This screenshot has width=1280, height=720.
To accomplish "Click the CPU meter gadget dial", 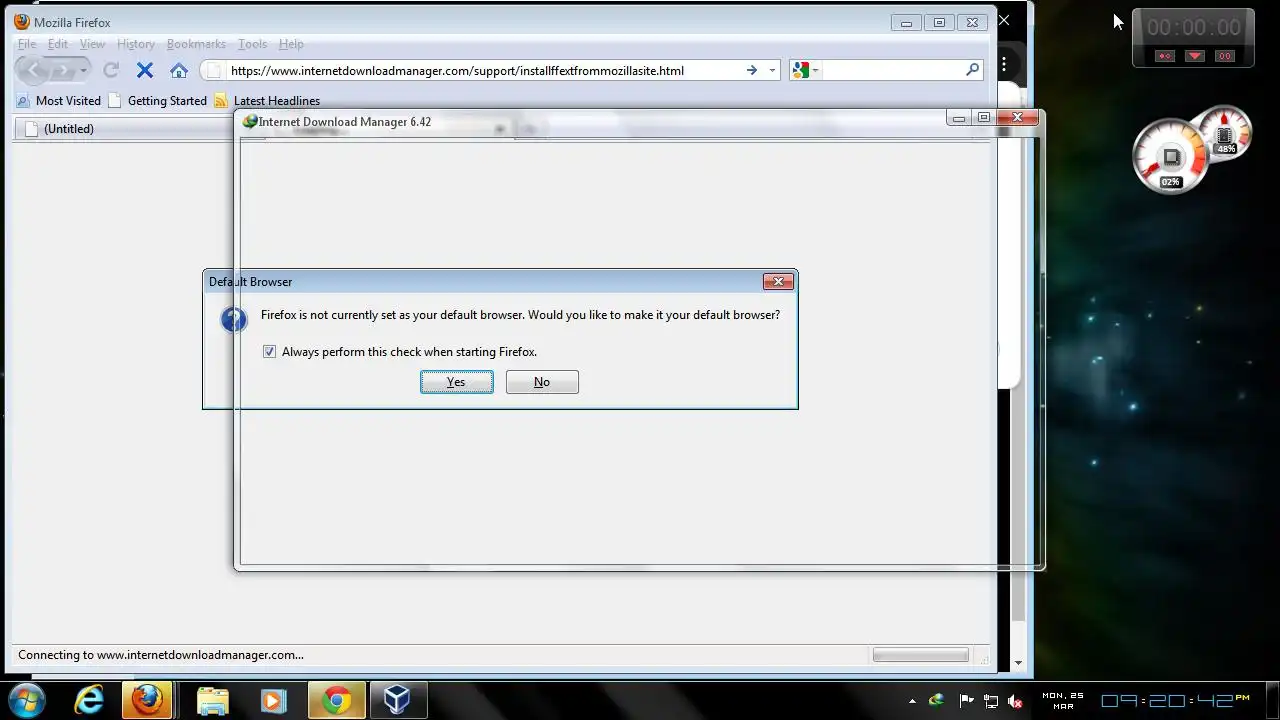I will point(1170,156).
